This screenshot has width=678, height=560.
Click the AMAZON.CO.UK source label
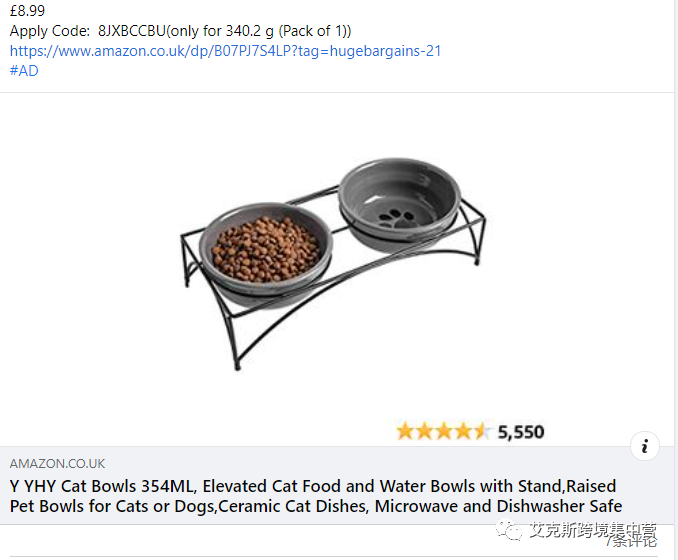coord(57,464)
